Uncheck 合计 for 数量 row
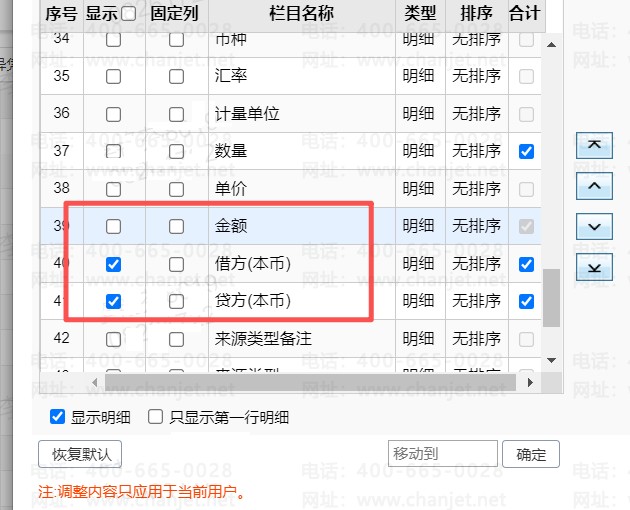This screenshot has width=630, height=510. (x=526, y=152)
